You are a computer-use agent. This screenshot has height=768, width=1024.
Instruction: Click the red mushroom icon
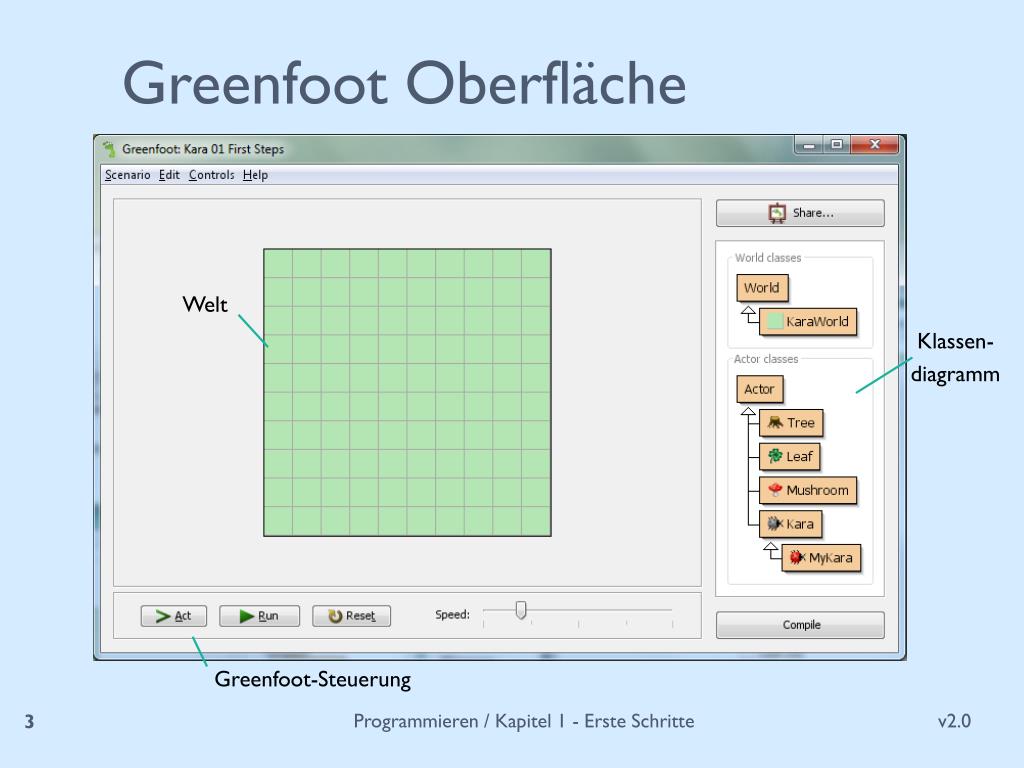tap(775, 490)
